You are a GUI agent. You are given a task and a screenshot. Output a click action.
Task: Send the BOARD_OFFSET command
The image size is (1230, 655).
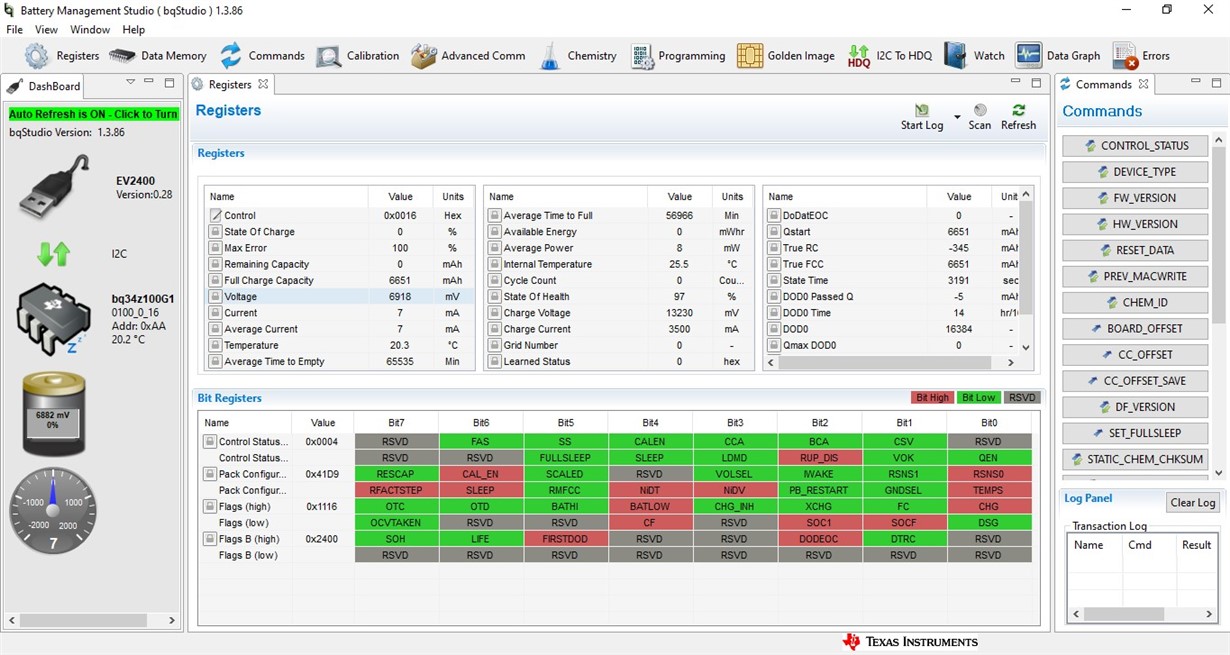(x=1135, y=328)
